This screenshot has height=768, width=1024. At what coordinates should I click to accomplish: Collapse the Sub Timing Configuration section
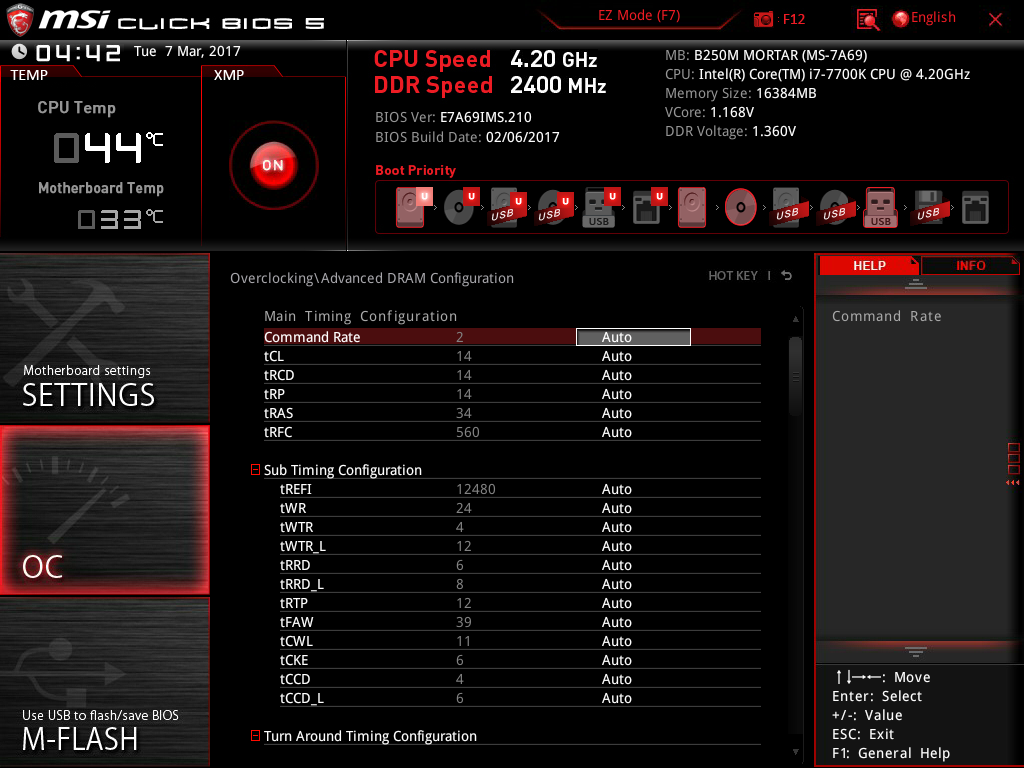(255, 470)
